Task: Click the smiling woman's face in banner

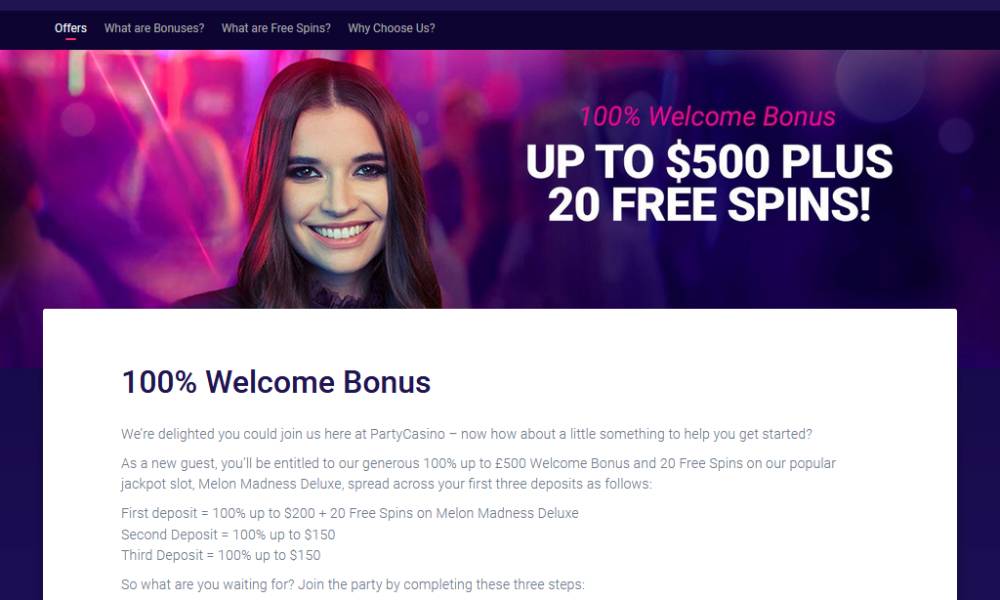Action: pyautogui.click(x=335, y=191)
